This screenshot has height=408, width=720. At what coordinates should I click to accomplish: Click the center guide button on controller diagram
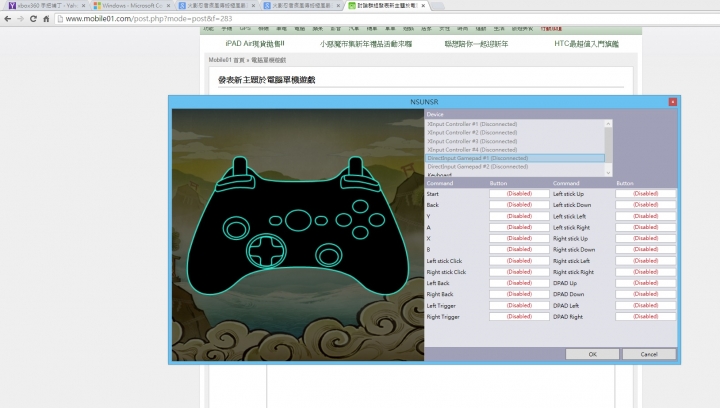(298, 220)
